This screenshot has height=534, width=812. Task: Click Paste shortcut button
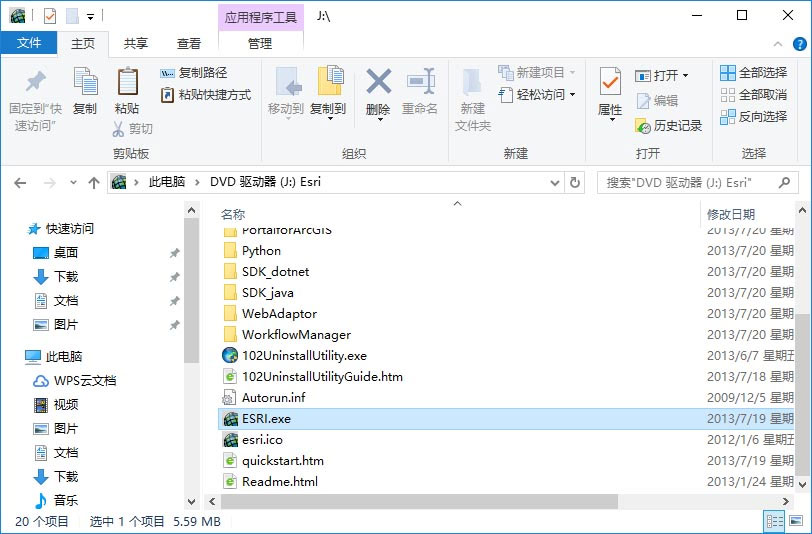point(206,95)
